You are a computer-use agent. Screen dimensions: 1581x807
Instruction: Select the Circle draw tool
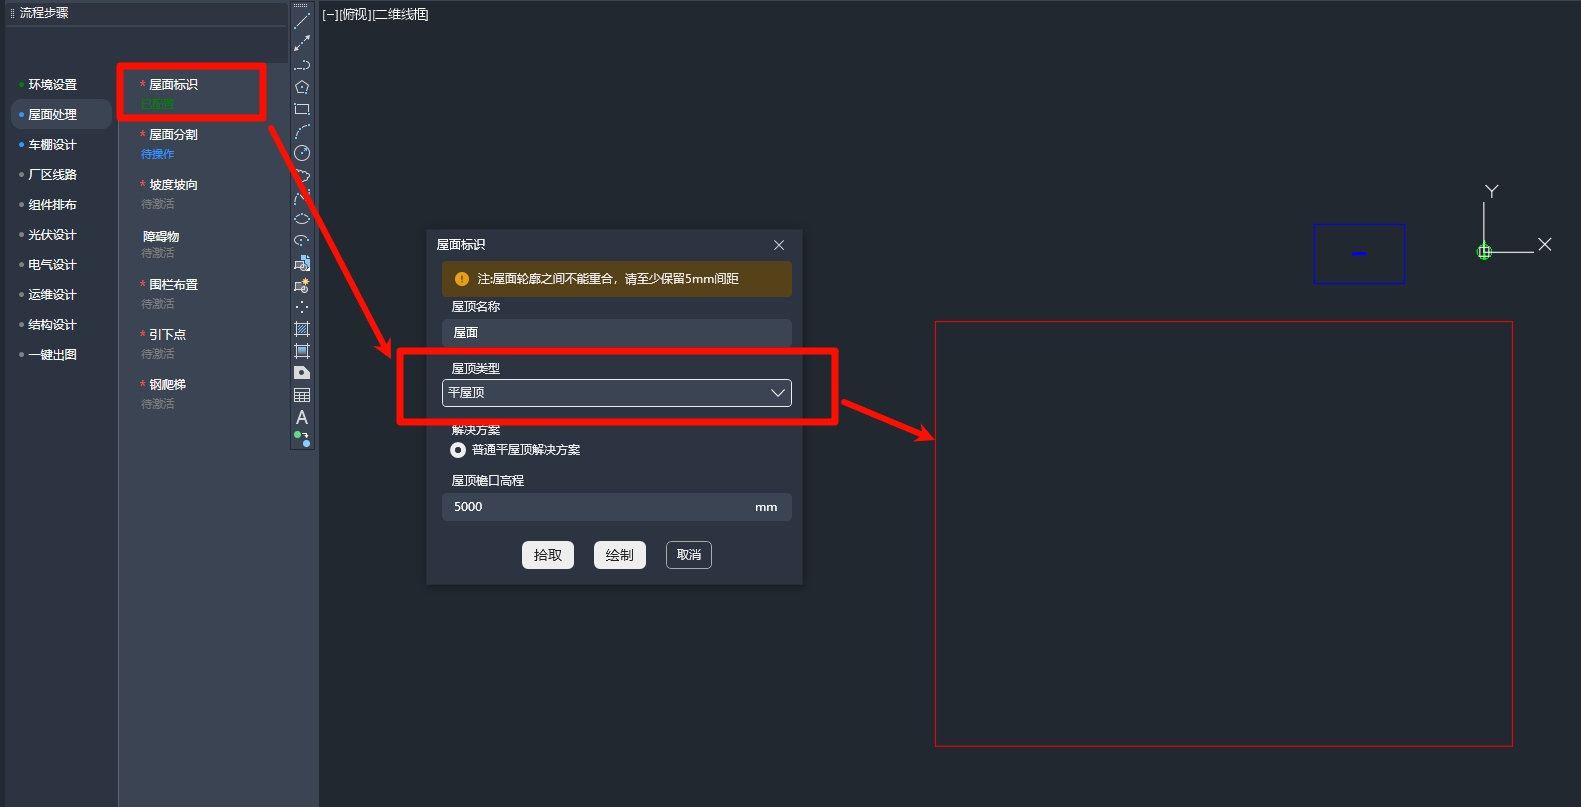click(302, 153)
